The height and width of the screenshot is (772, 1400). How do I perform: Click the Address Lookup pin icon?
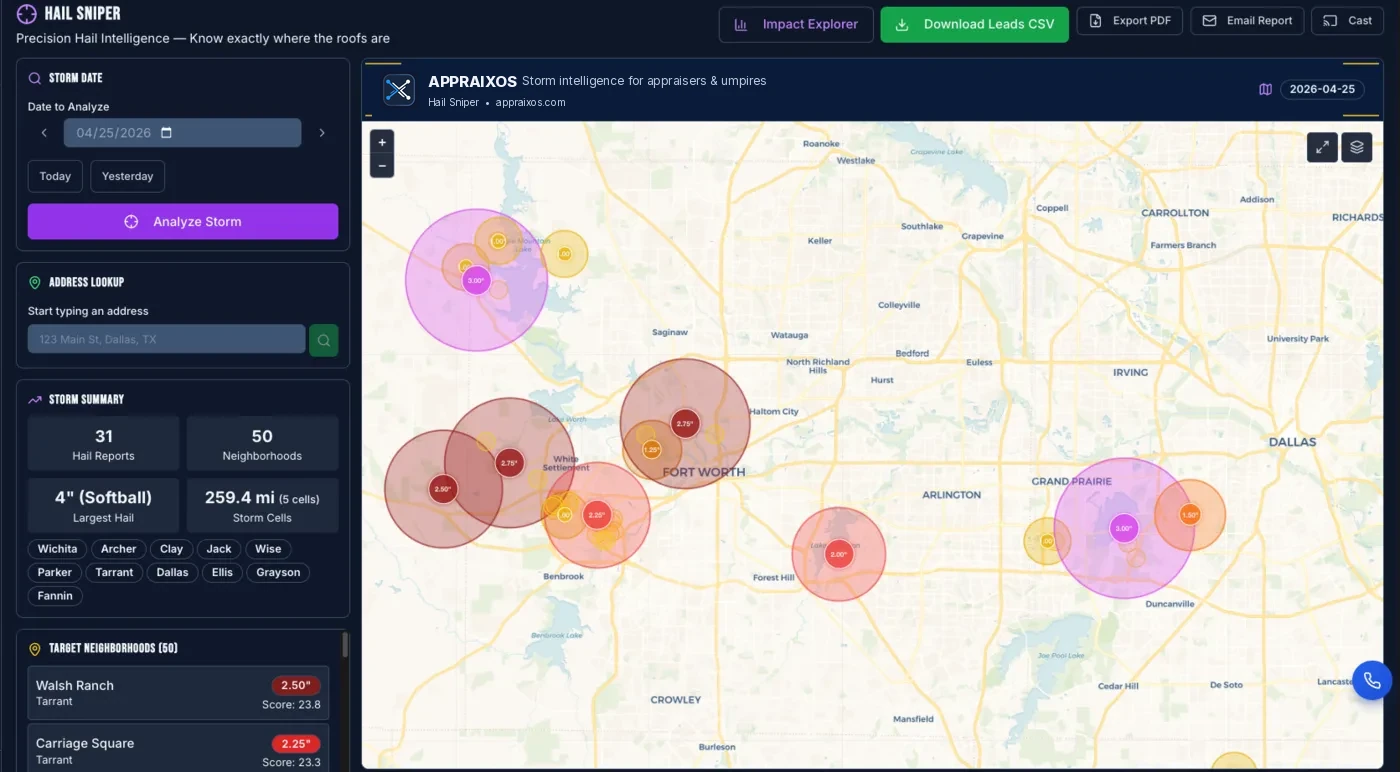pos(35,283)
